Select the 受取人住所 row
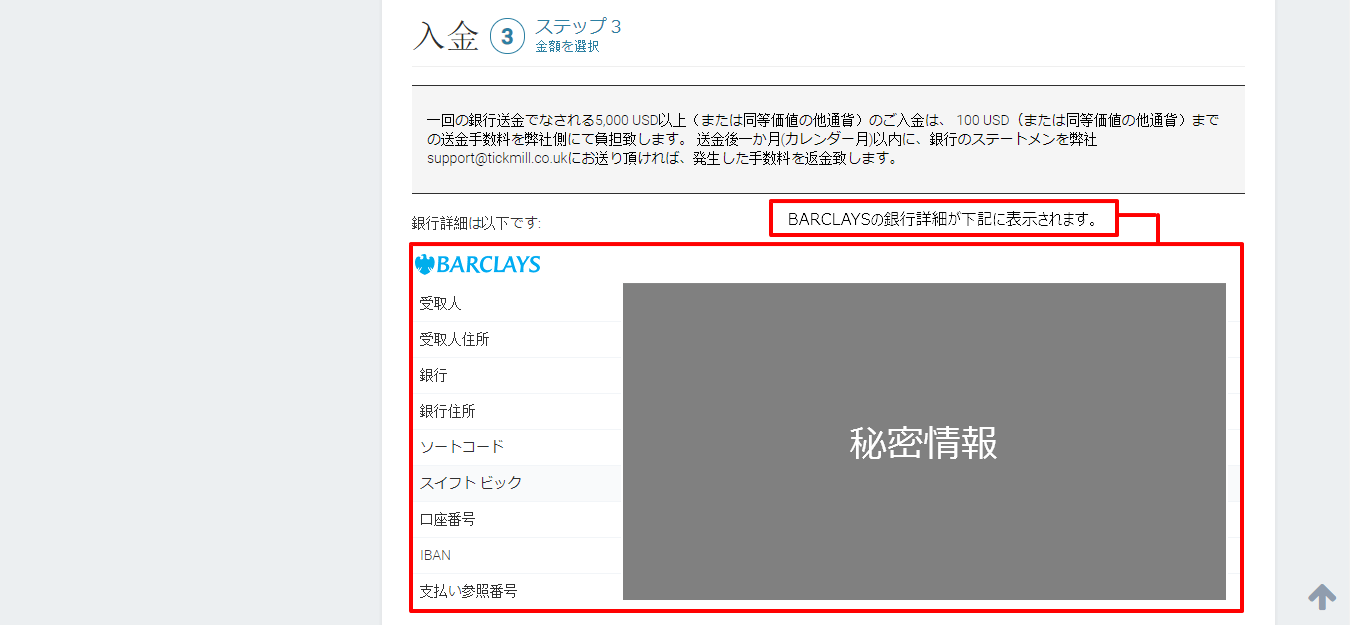 pyautogui.click(x=454, y=340)
